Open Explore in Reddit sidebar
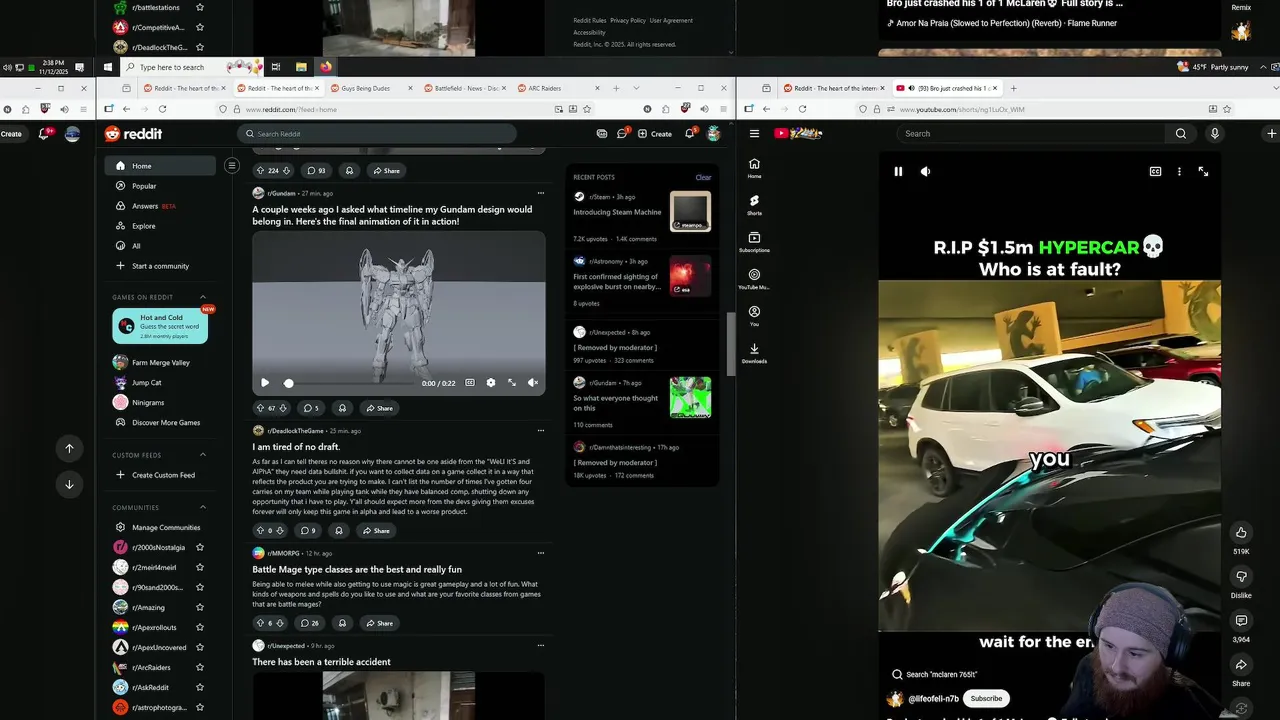Screen dimensions: 1280x720 160,226
